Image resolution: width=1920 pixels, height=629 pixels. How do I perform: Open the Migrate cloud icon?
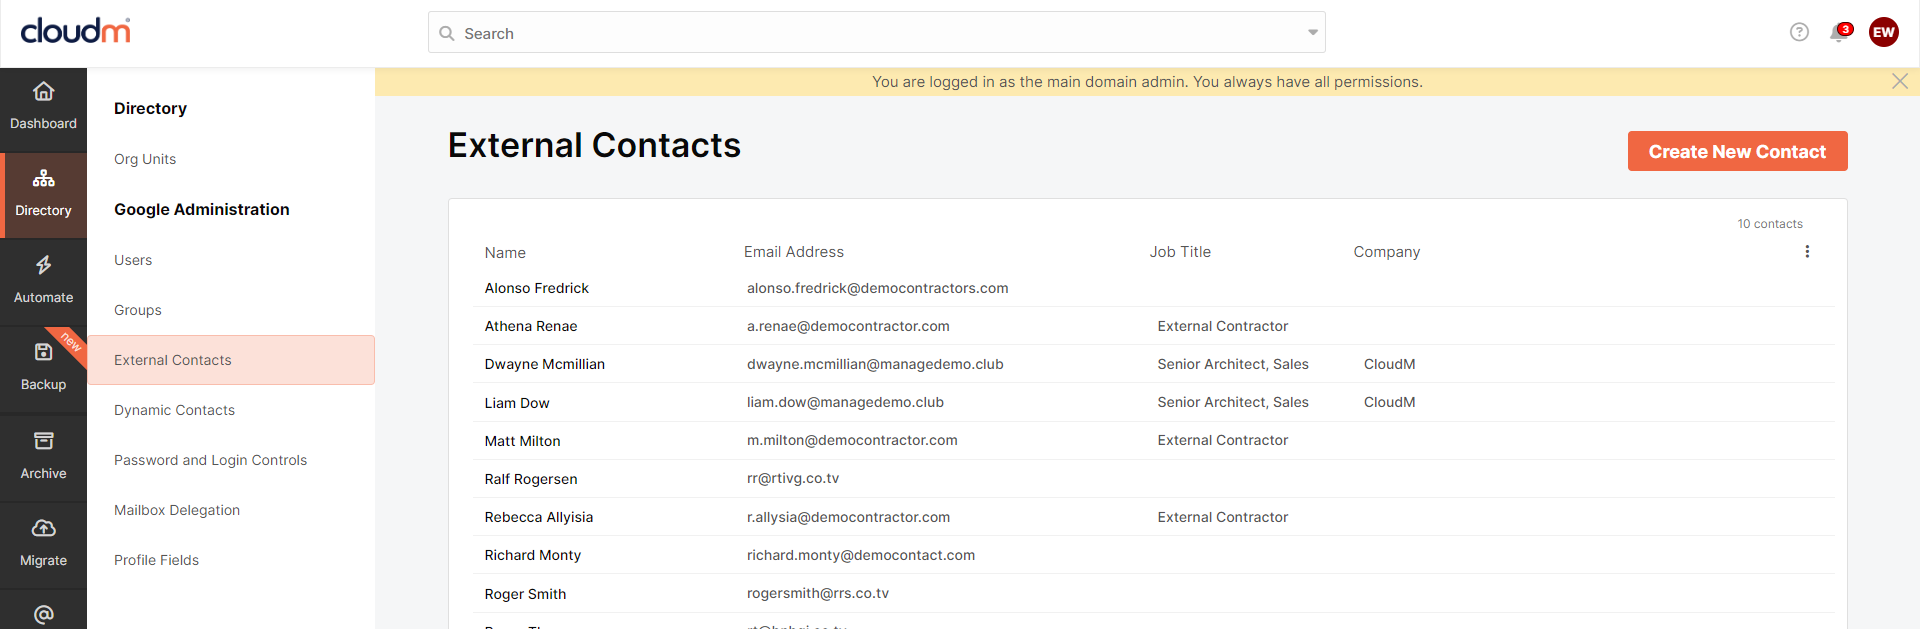click(x=43, y=528)
